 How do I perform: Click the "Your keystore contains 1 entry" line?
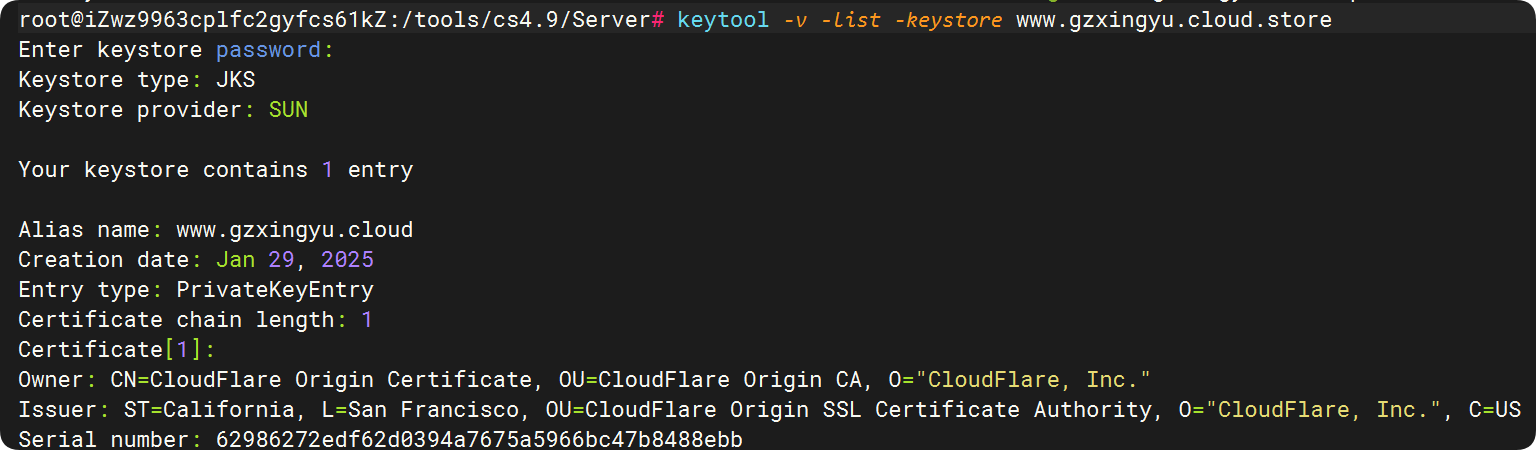pyautogui.click(x=216, y=170)
